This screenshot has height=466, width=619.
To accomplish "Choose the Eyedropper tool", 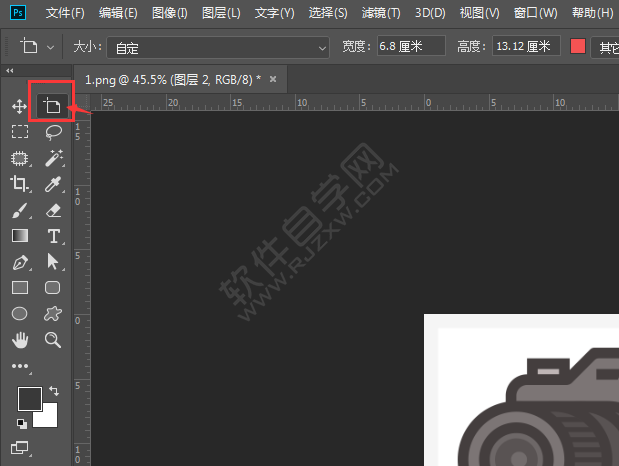I will point(54,184).
